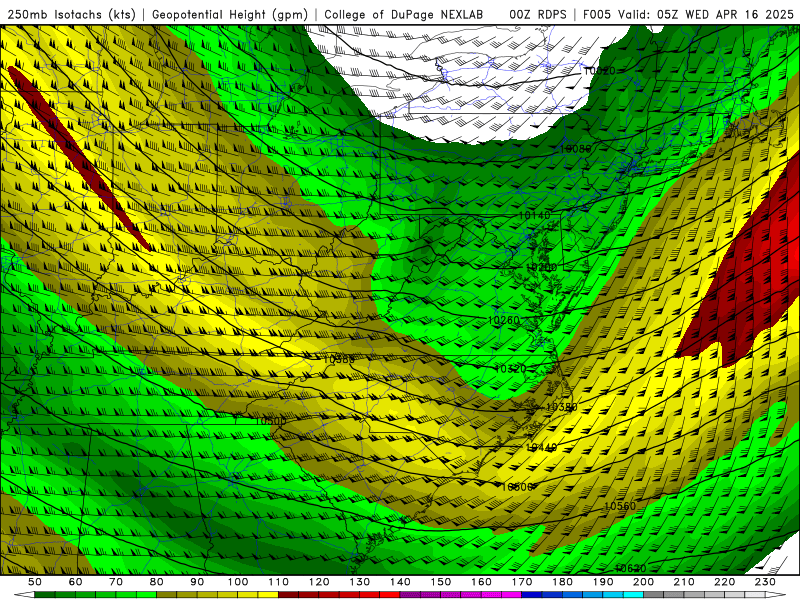The height and width of the screenshot is (600, 800).
Task: Click the 10260 height contour label
Action: (x=504, y=320)
